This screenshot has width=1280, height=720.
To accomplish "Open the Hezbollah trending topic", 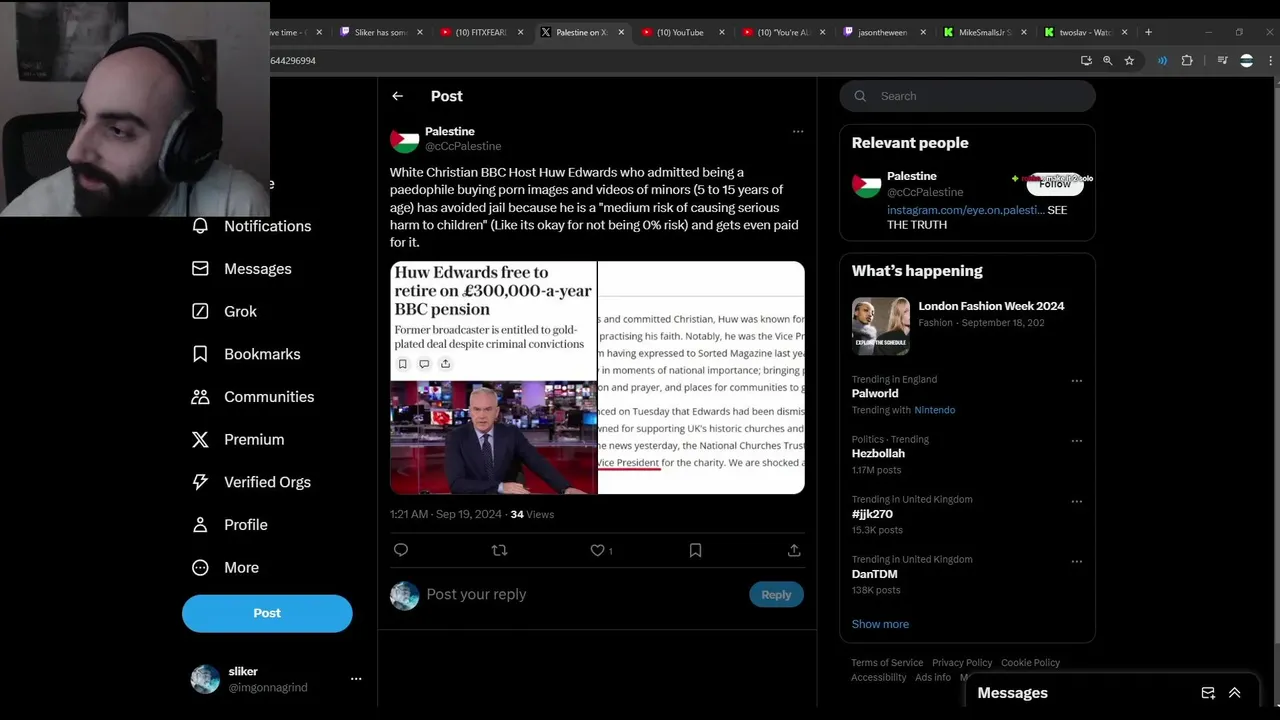I will point(878,454).
